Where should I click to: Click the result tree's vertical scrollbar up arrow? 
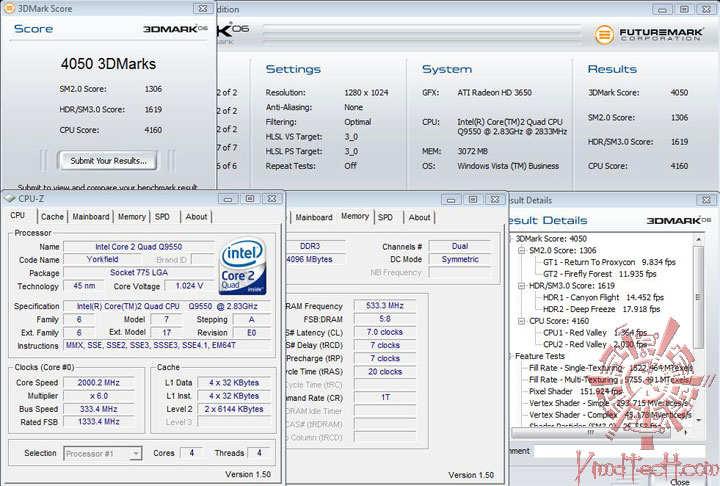pyautogui.click(x=698, y=240)
